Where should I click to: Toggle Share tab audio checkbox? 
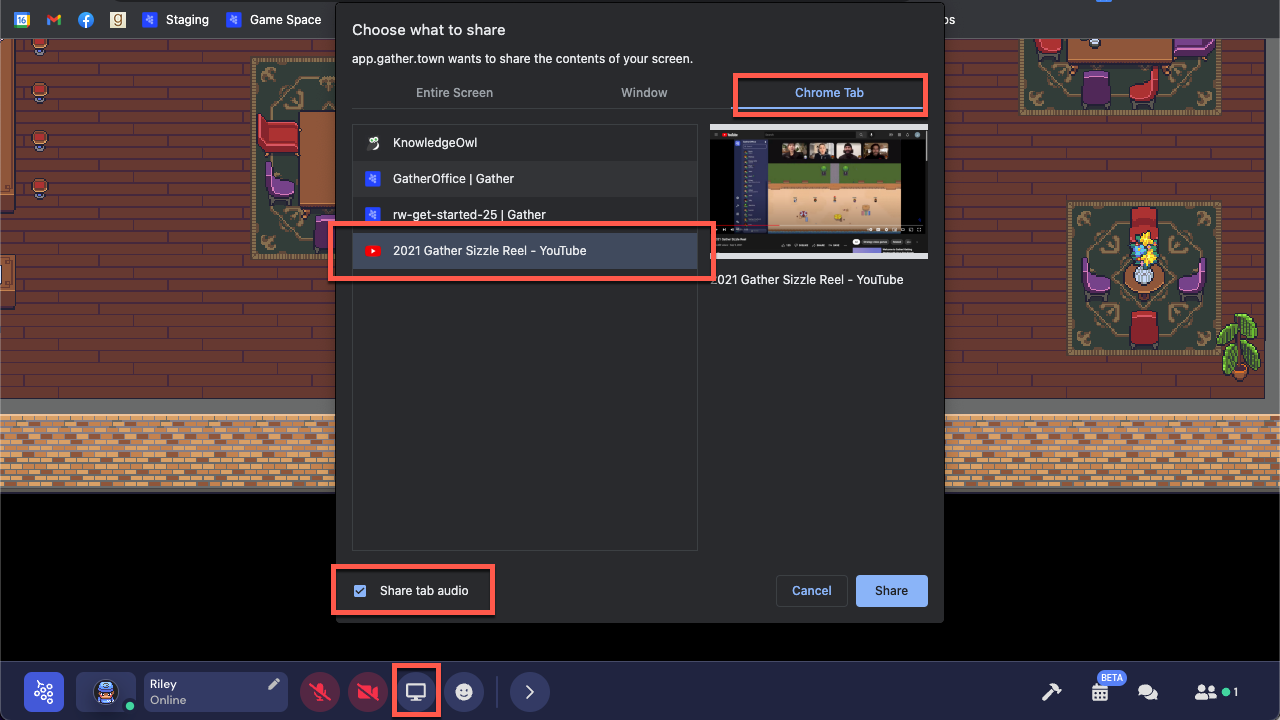(360, 591)
